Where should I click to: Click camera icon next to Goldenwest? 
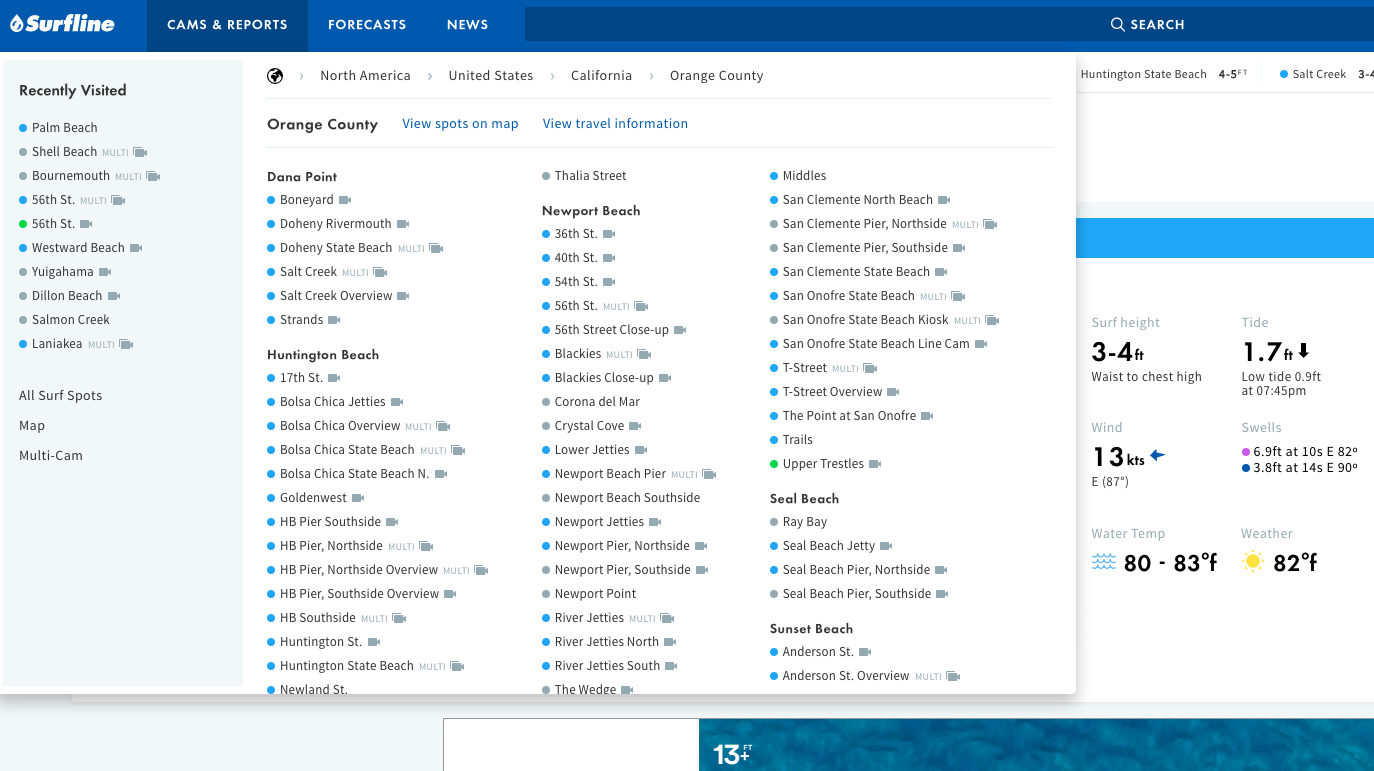coord(358,498)
